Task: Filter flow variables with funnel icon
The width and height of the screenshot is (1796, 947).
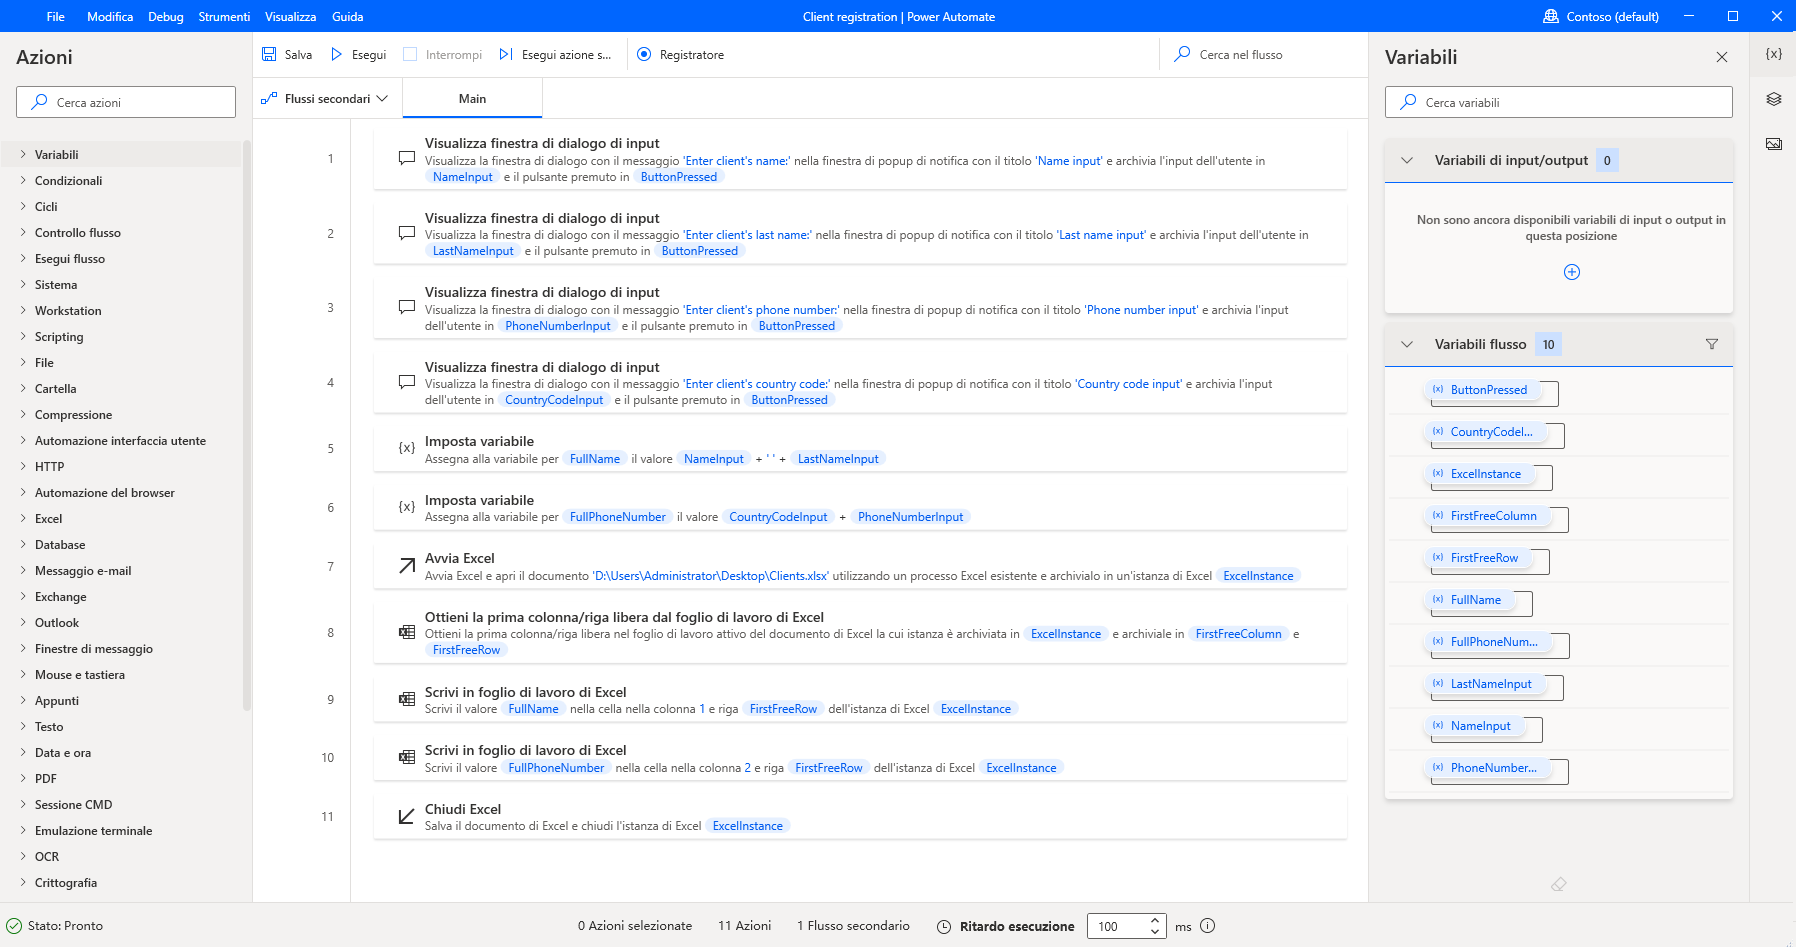Action: coord(1712,344)
